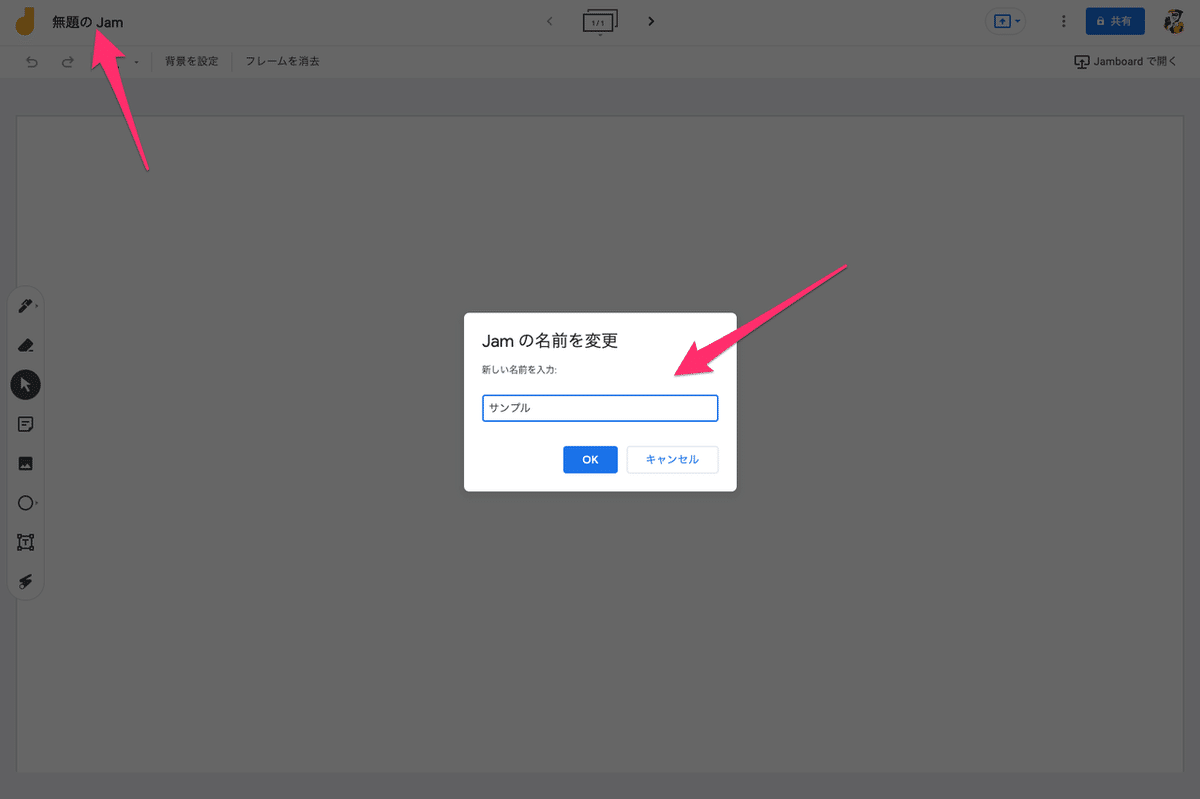Focus the new name input field
This screenshot has width=1200, height=799.
[x=600, y=408]
